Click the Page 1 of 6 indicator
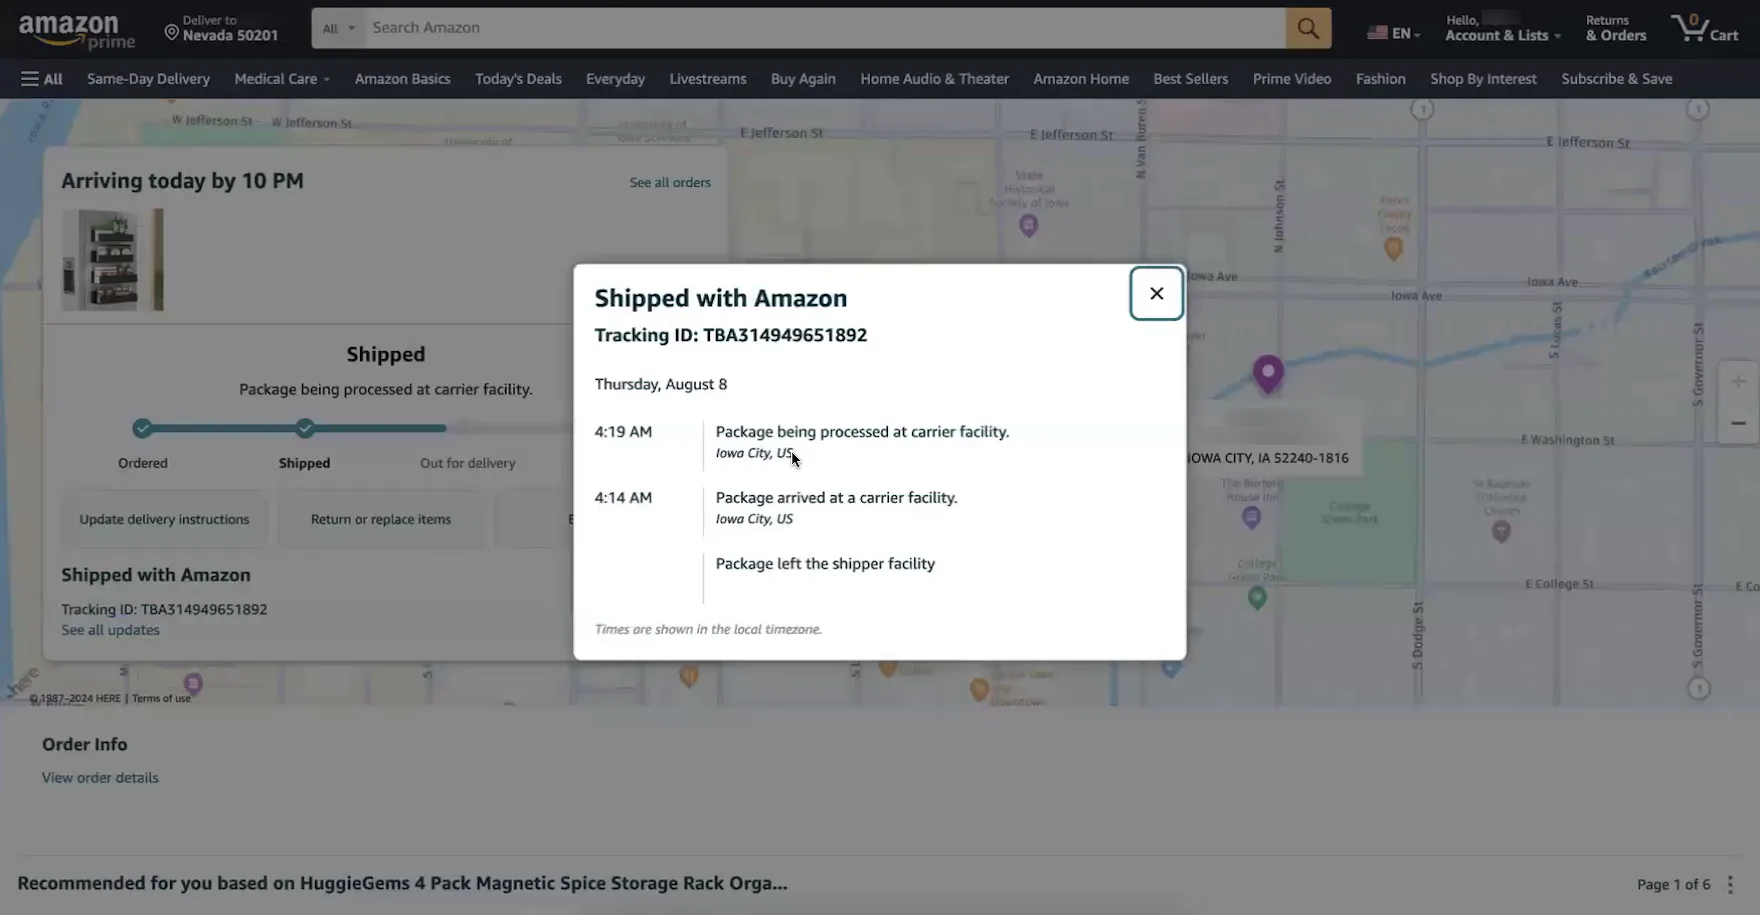 [1673, 884]
